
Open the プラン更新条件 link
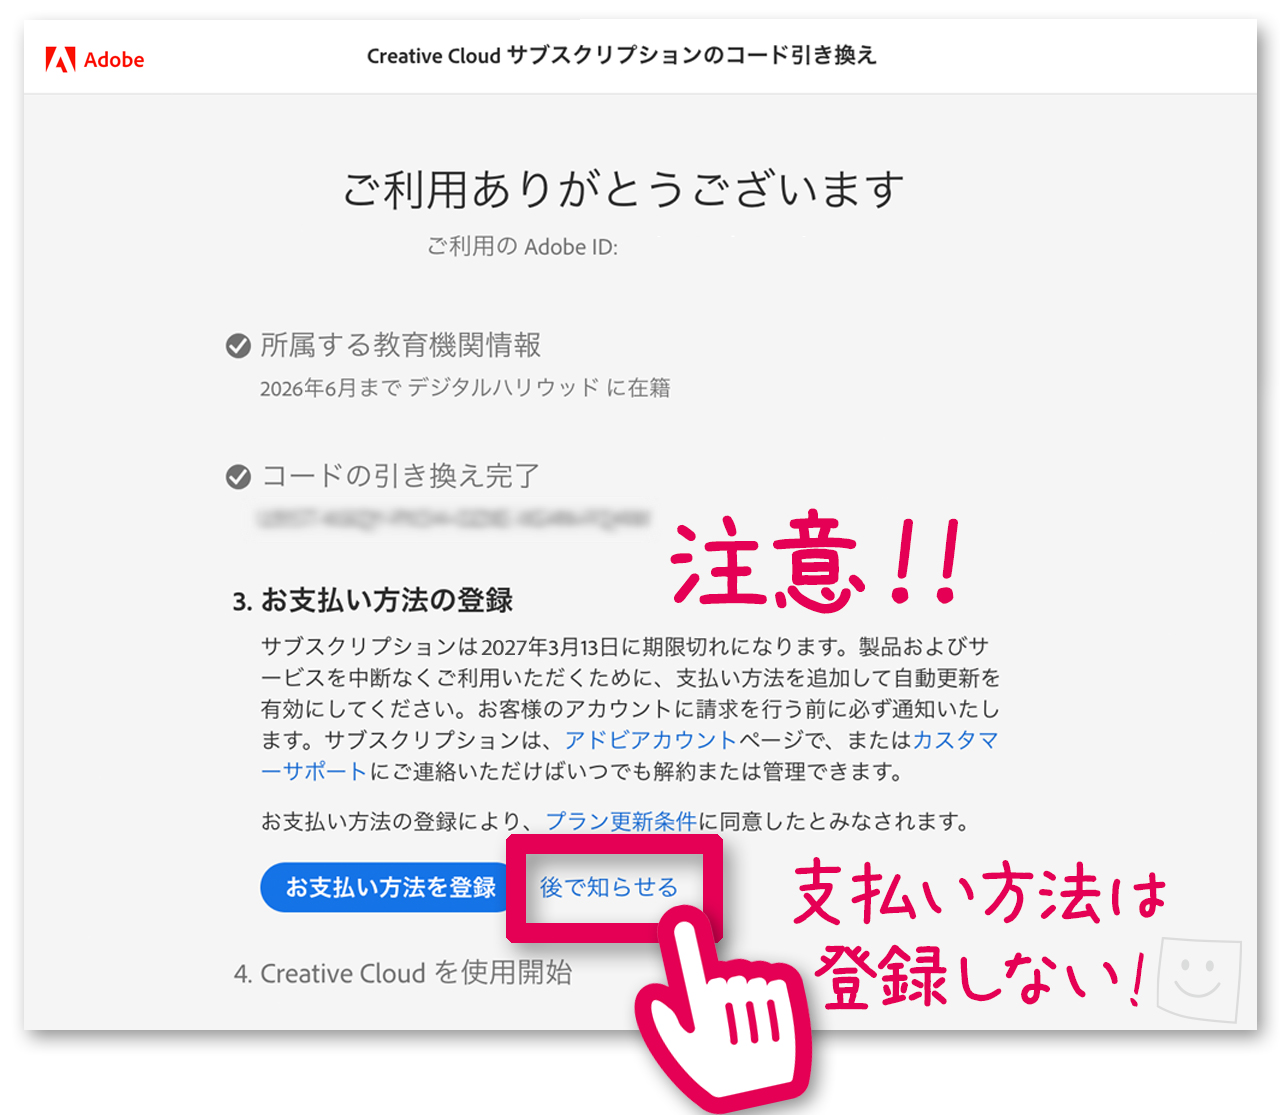click(x=621, y=821)
